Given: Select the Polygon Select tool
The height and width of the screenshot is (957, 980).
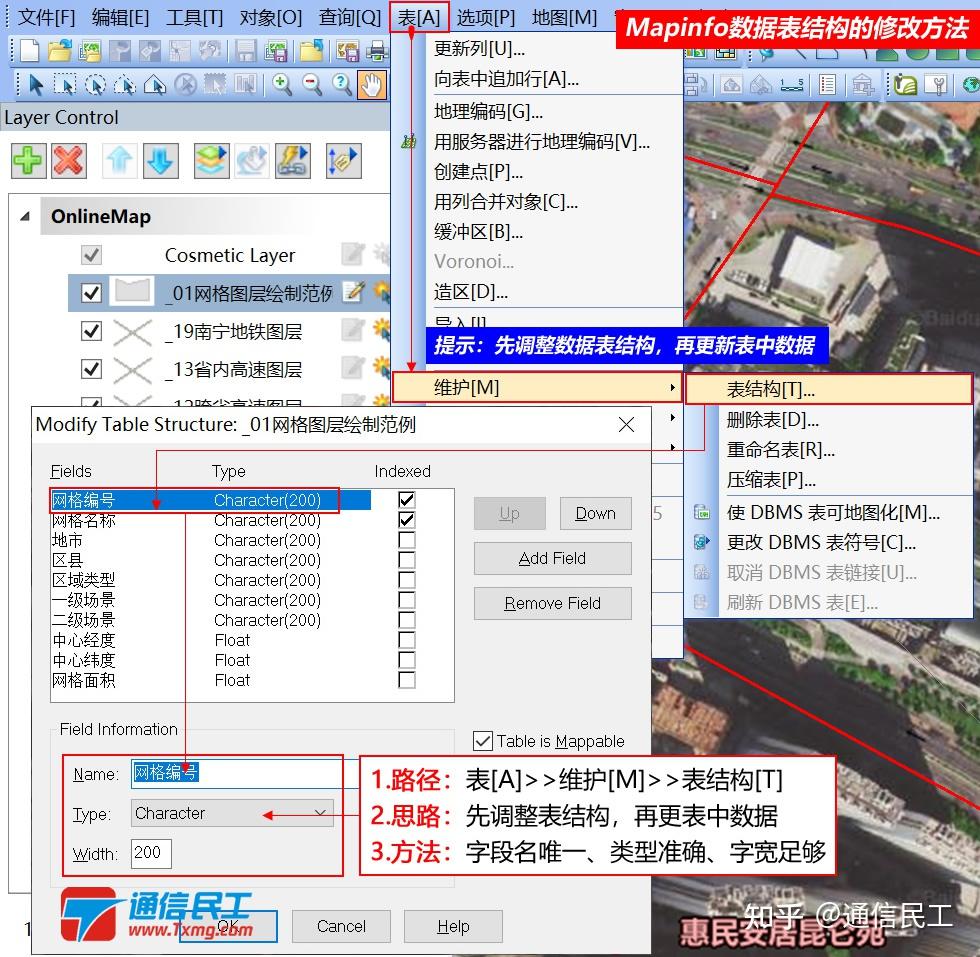Looking at the screenshot, I should (x=125, y=84).
